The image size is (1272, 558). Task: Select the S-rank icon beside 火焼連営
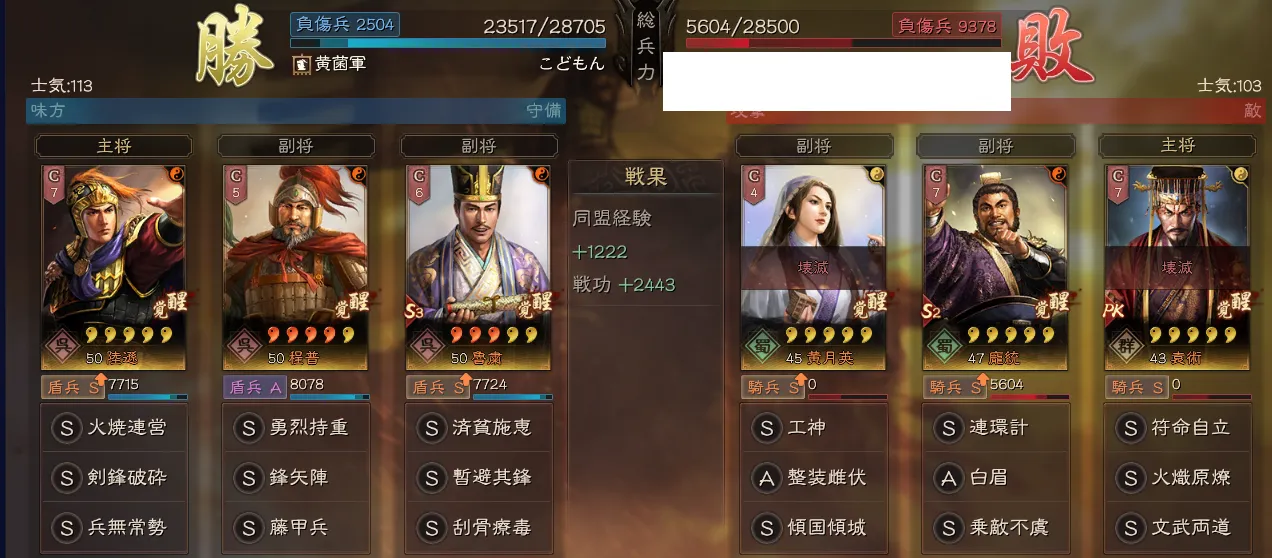(x=67, y=428)
